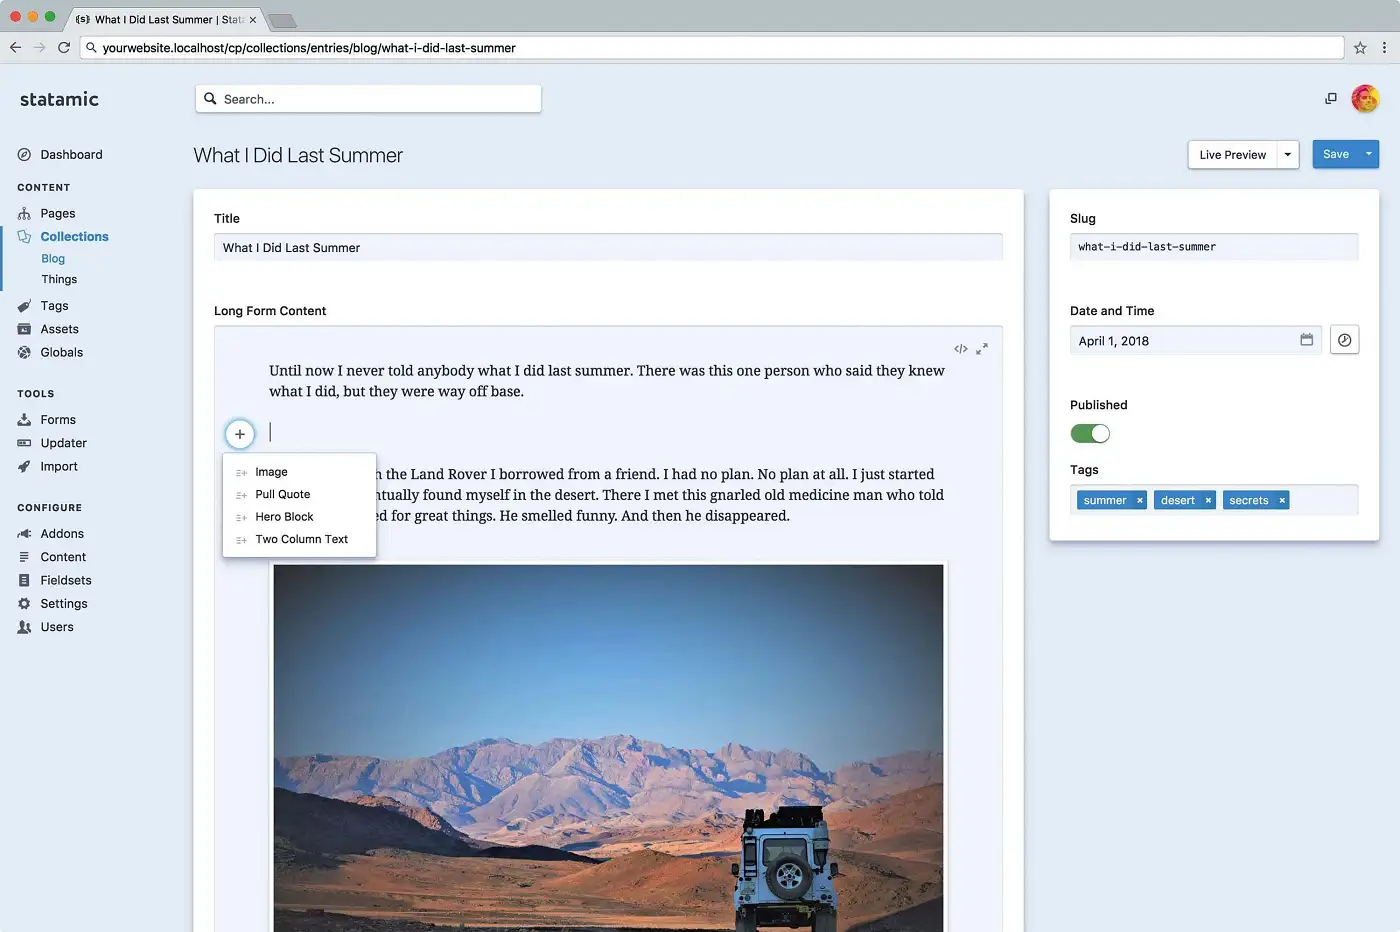
Task: Click the Updater icon in Tools
Action: [24, 443]
